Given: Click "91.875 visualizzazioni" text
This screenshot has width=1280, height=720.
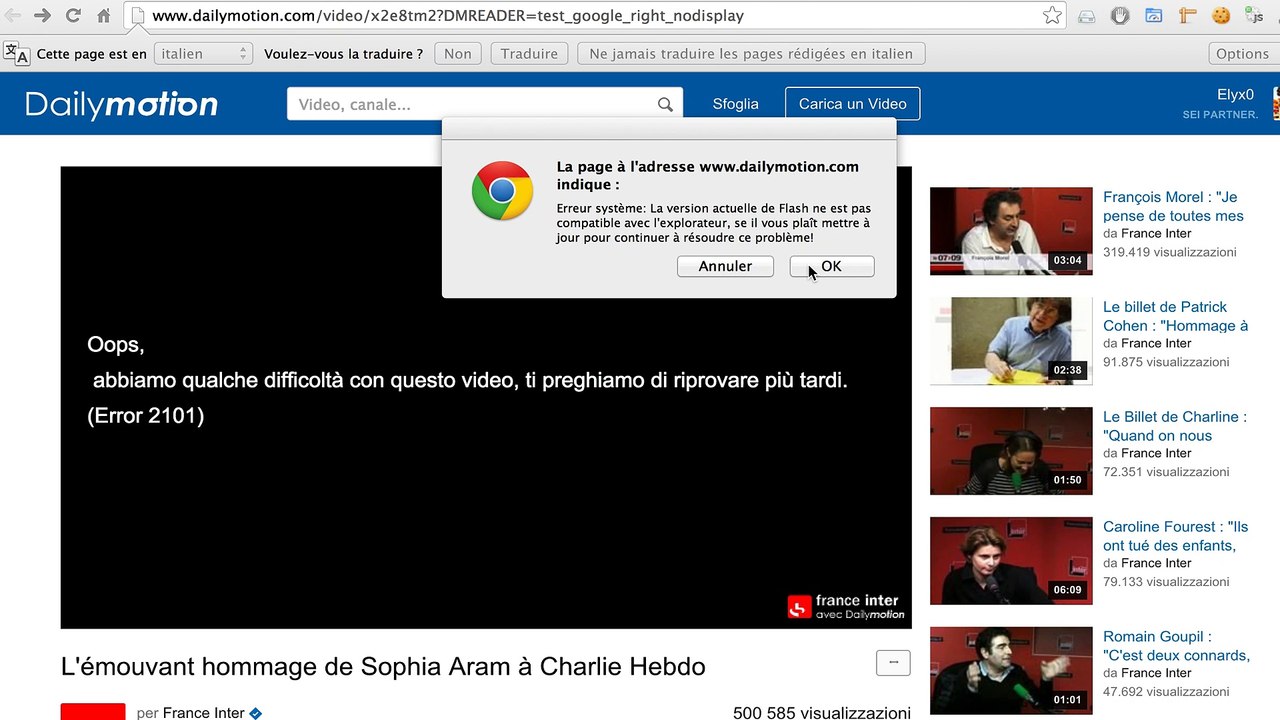Looking at the screenshot, I should pos(1166,362).
